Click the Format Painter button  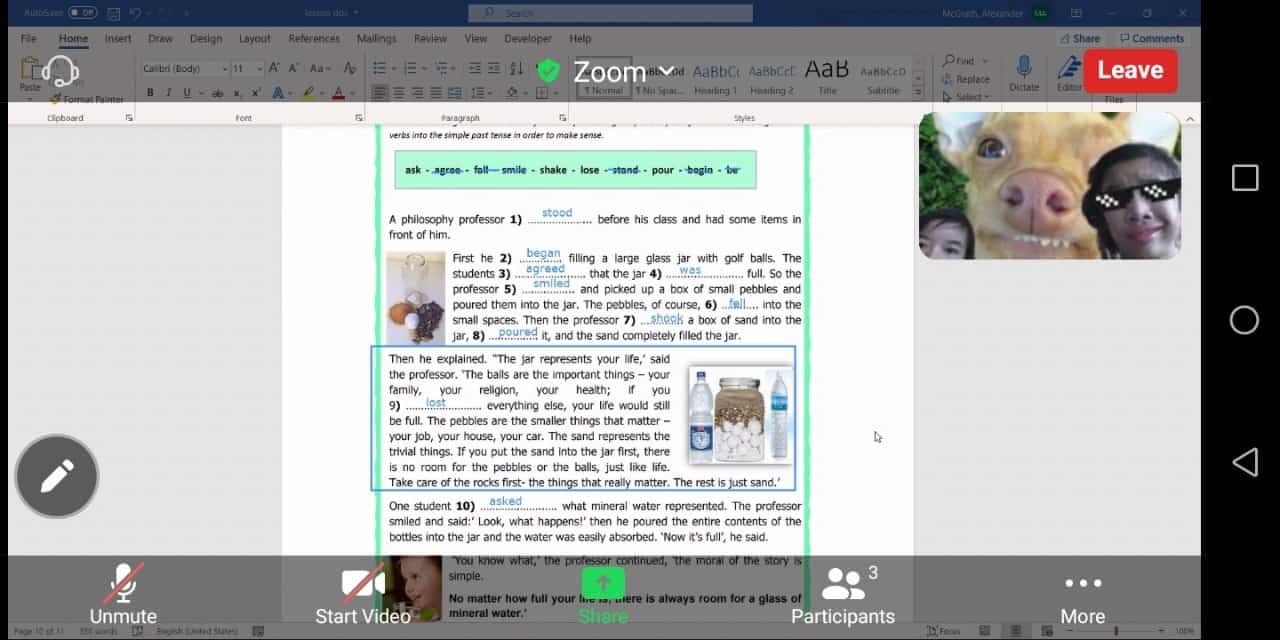click(x=87, y=99)
